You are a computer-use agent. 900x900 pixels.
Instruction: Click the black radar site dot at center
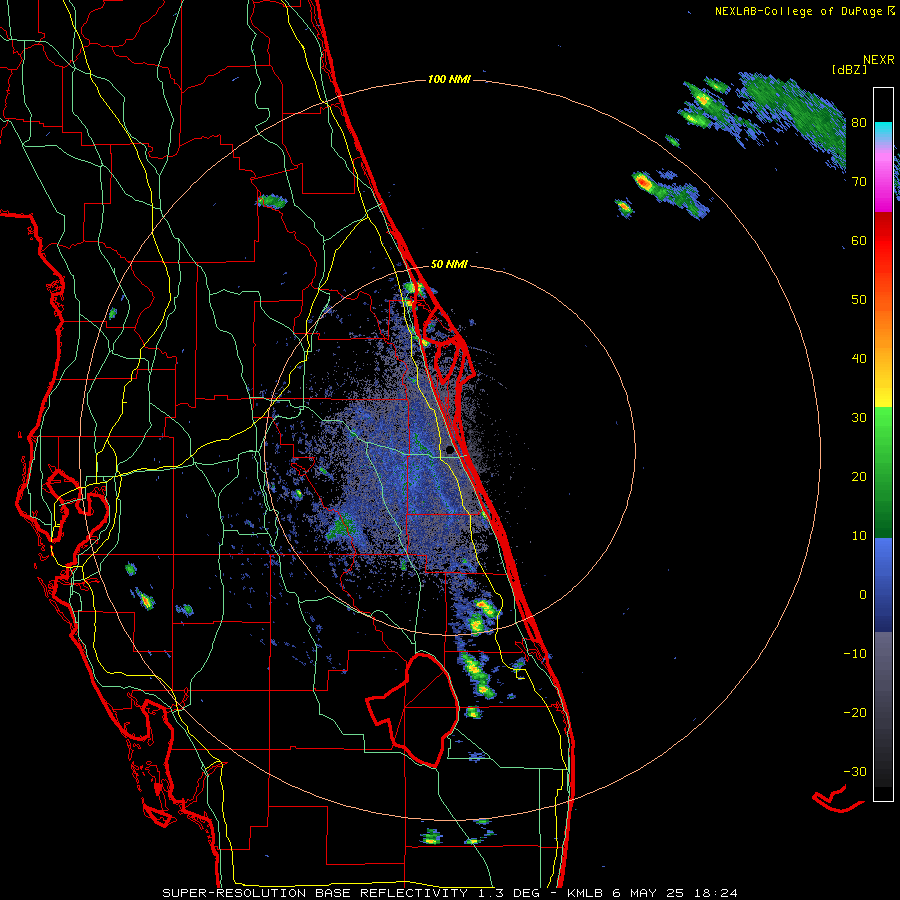(449, 450)
